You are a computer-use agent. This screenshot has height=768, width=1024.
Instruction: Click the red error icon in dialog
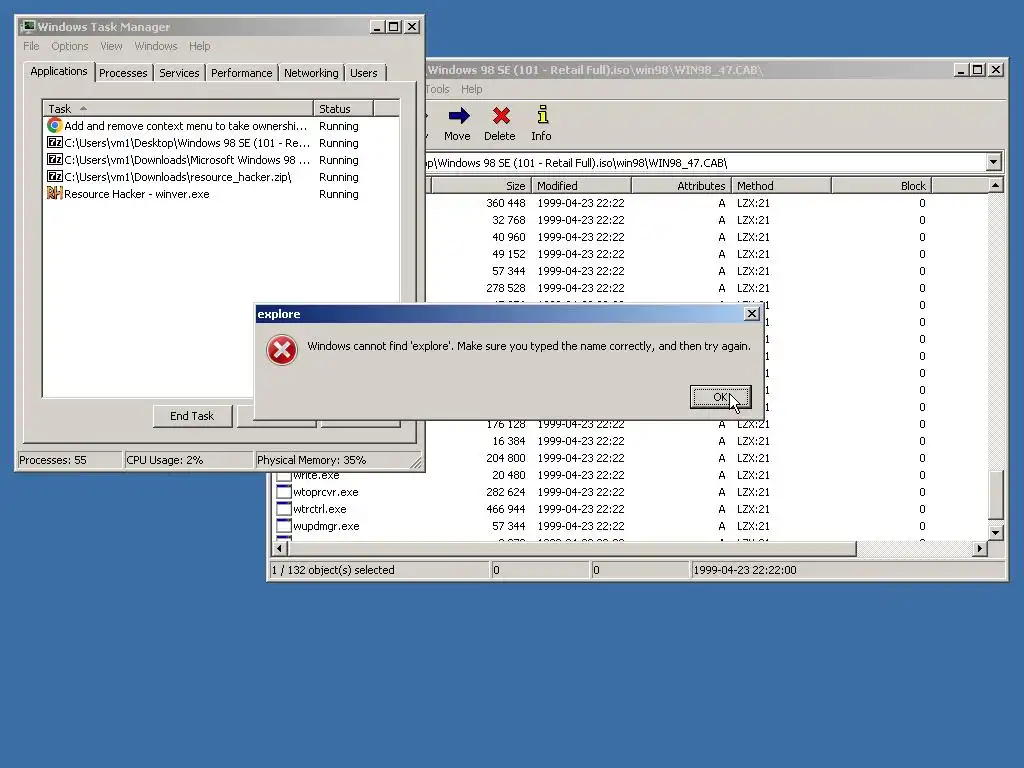[x=282, y=350]
